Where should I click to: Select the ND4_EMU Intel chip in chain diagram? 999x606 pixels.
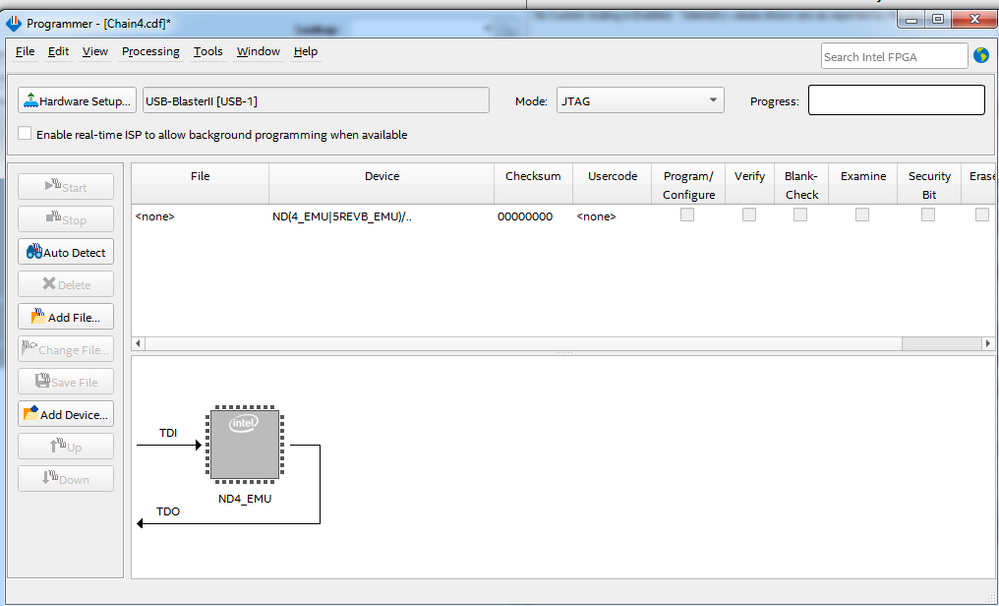(245, 444)
